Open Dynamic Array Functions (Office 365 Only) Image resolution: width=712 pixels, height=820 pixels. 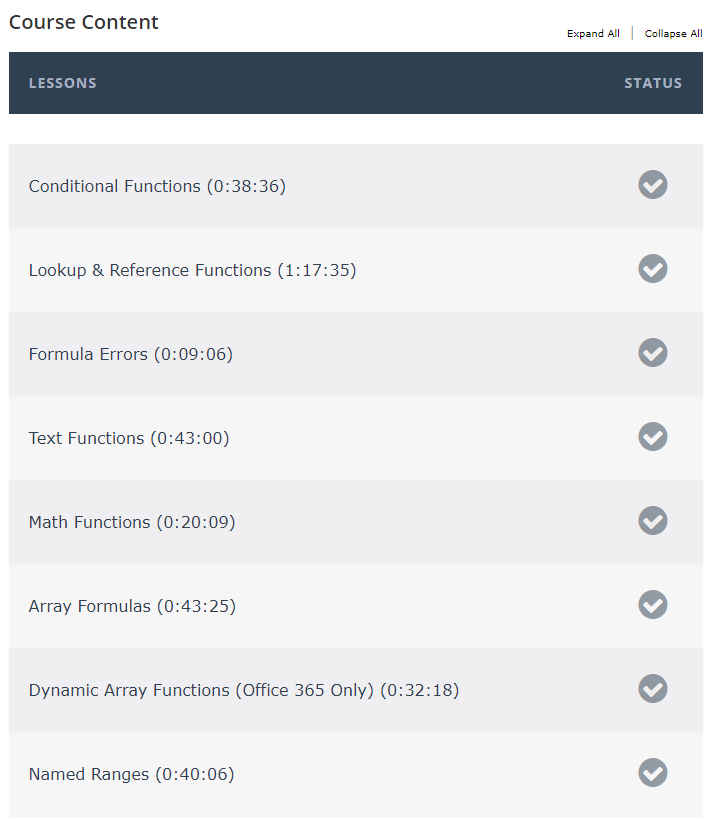point(244,690)
